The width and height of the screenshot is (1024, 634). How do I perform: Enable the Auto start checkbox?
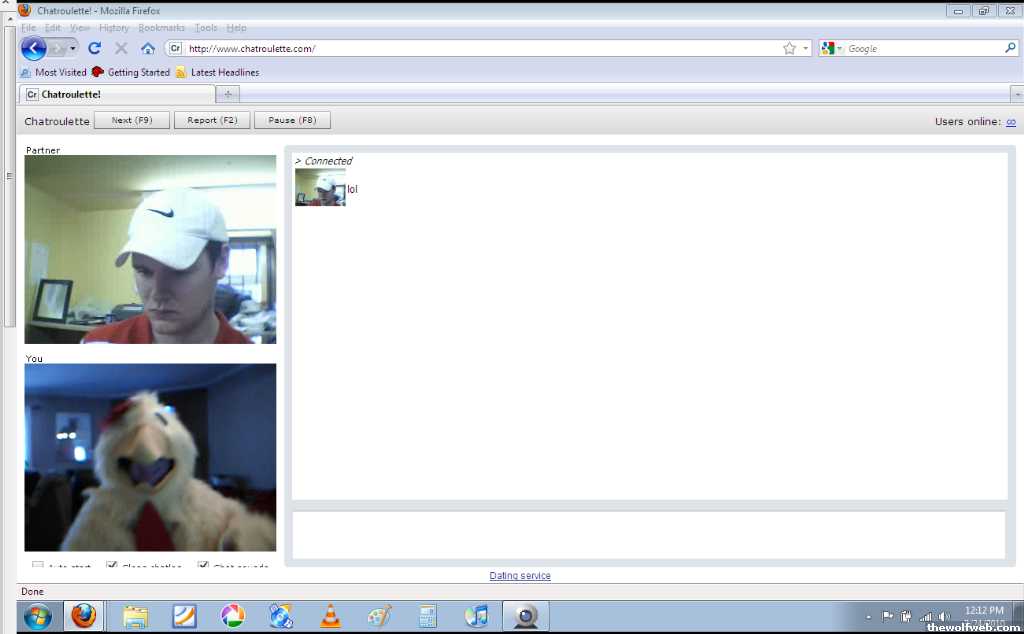tap(38, 566)
